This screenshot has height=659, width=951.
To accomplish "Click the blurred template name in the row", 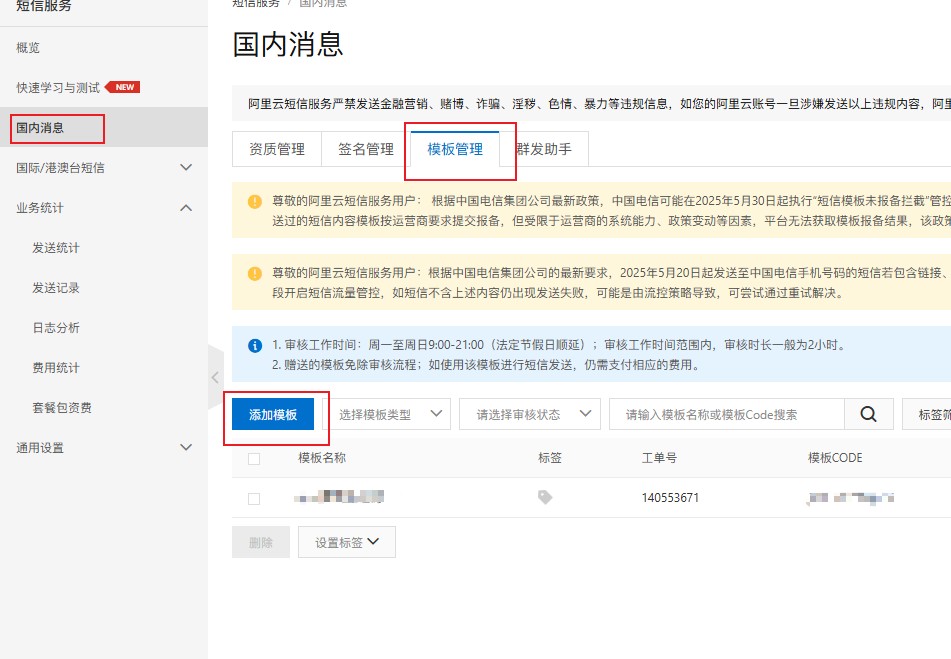I will tap(339, 497).
